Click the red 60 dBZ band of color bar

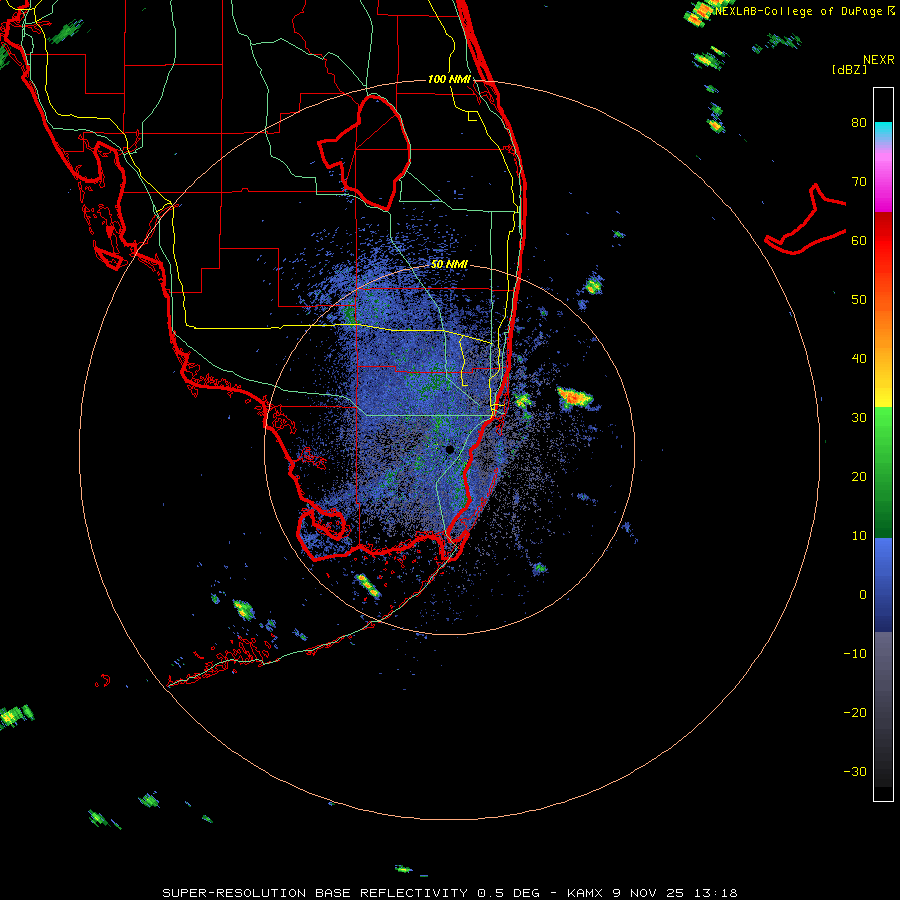(x=883, y=241)
